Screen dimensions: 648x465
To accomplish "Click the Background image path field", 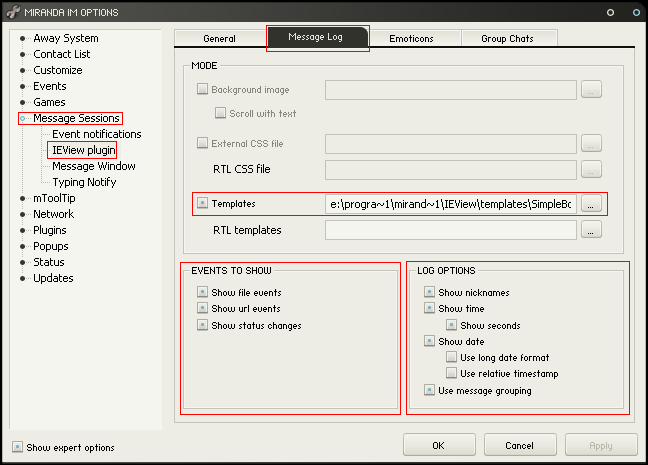I will click(x=451, y=90).
